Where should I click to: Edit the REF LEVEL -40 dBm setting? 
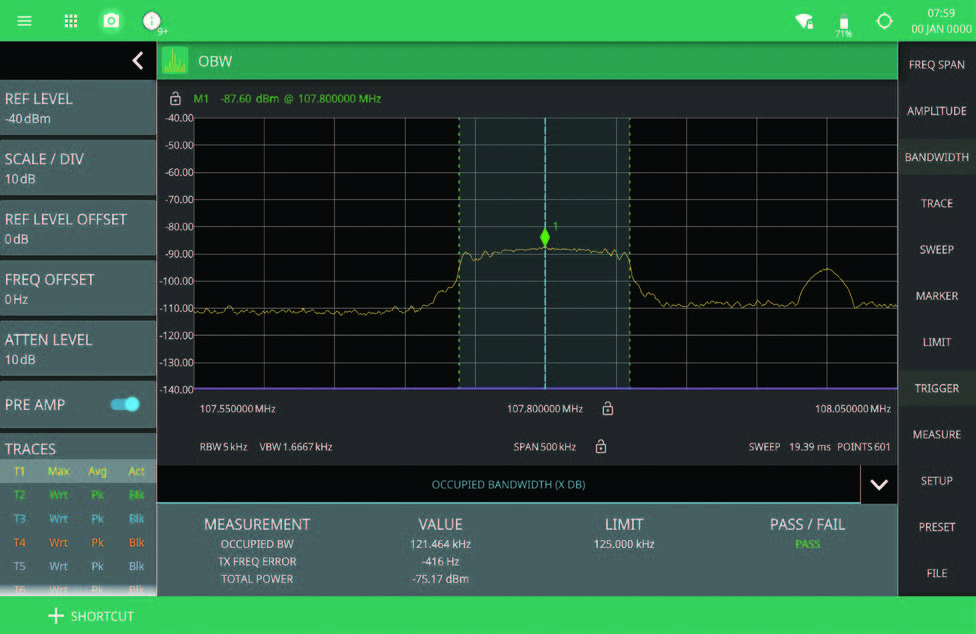(78, 108)
